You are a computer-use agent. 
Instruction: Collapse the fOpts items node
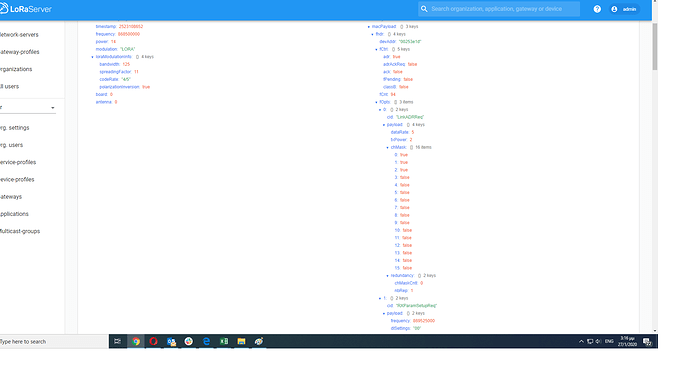376,102
